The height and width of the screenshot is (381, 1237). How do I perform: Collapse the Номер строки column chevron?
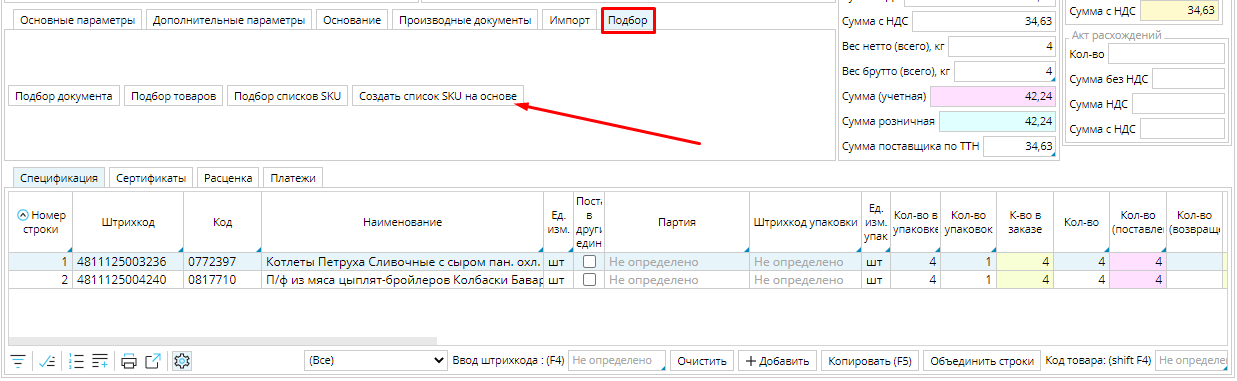tap(24, 214)
